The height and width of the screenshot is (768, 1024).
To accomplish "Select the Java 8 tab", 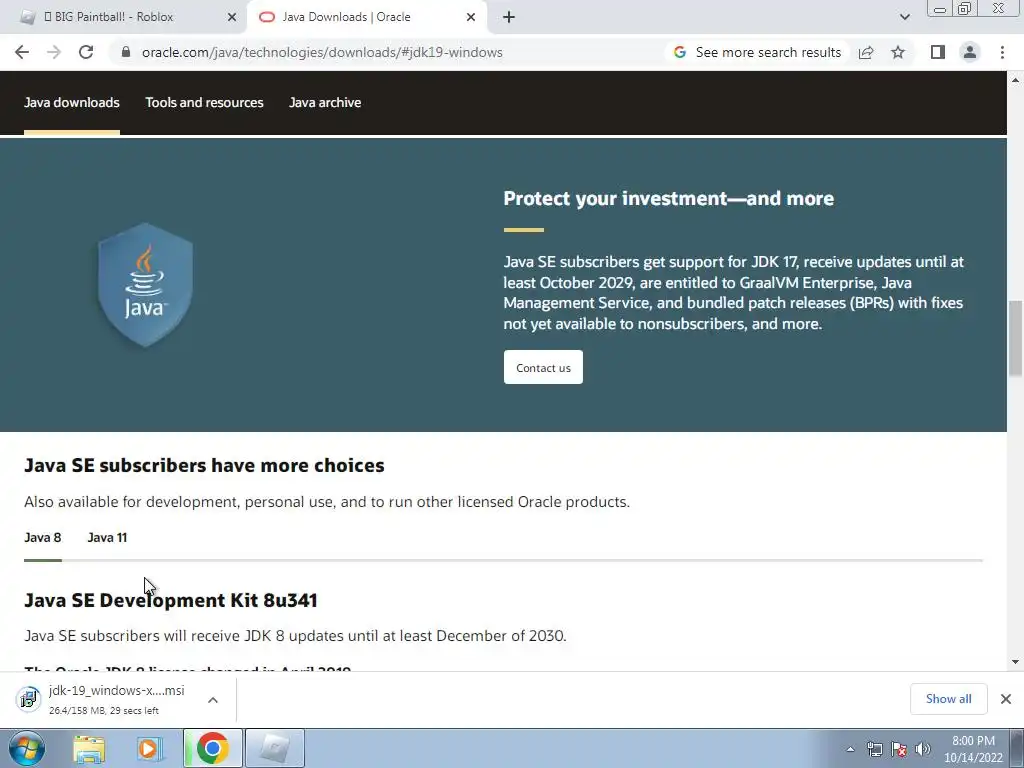I will click(x=42, y=537).
